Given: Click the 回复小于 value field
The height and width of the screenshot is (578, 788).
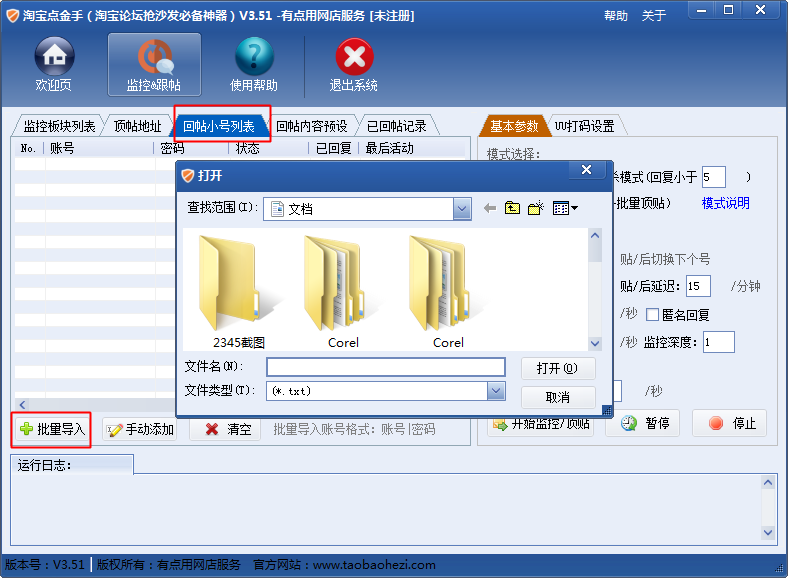Looking at the screenshot, I should [714, 177].
